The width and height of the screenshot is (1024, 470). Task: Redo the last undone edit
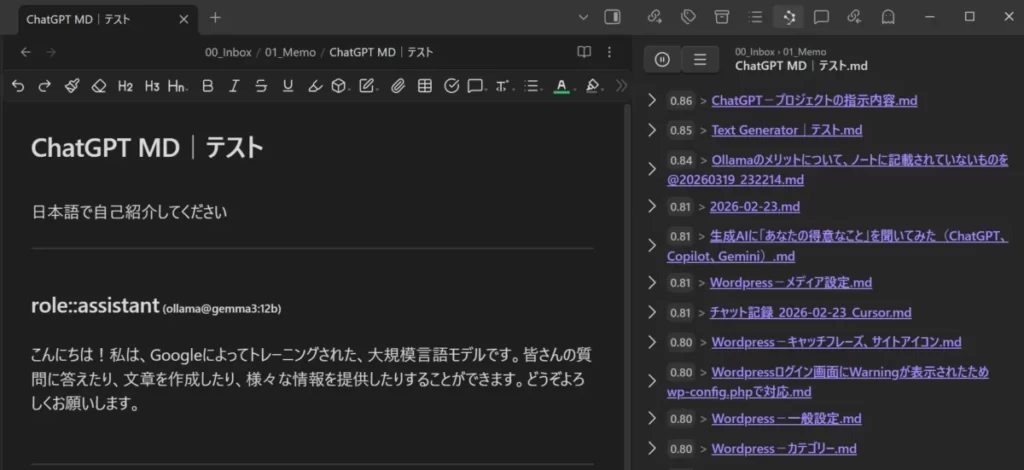click(44, 86)
